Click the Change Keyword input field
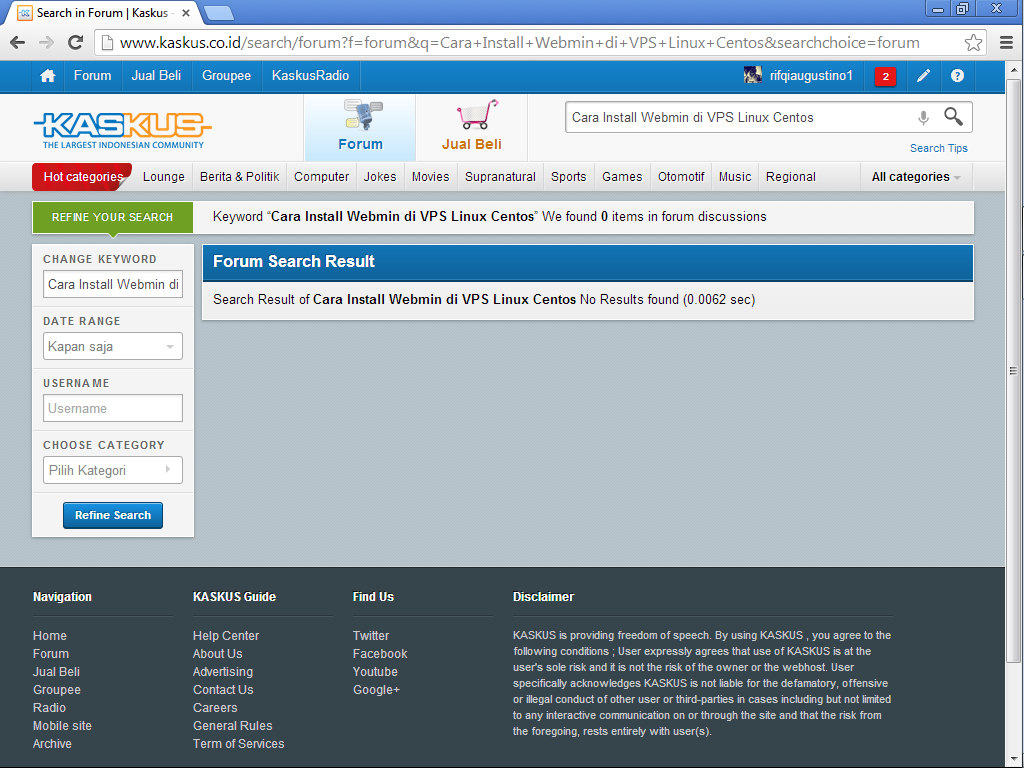Image resolution: width=1024 pixels, height=768 pixels. pos(113,284)
